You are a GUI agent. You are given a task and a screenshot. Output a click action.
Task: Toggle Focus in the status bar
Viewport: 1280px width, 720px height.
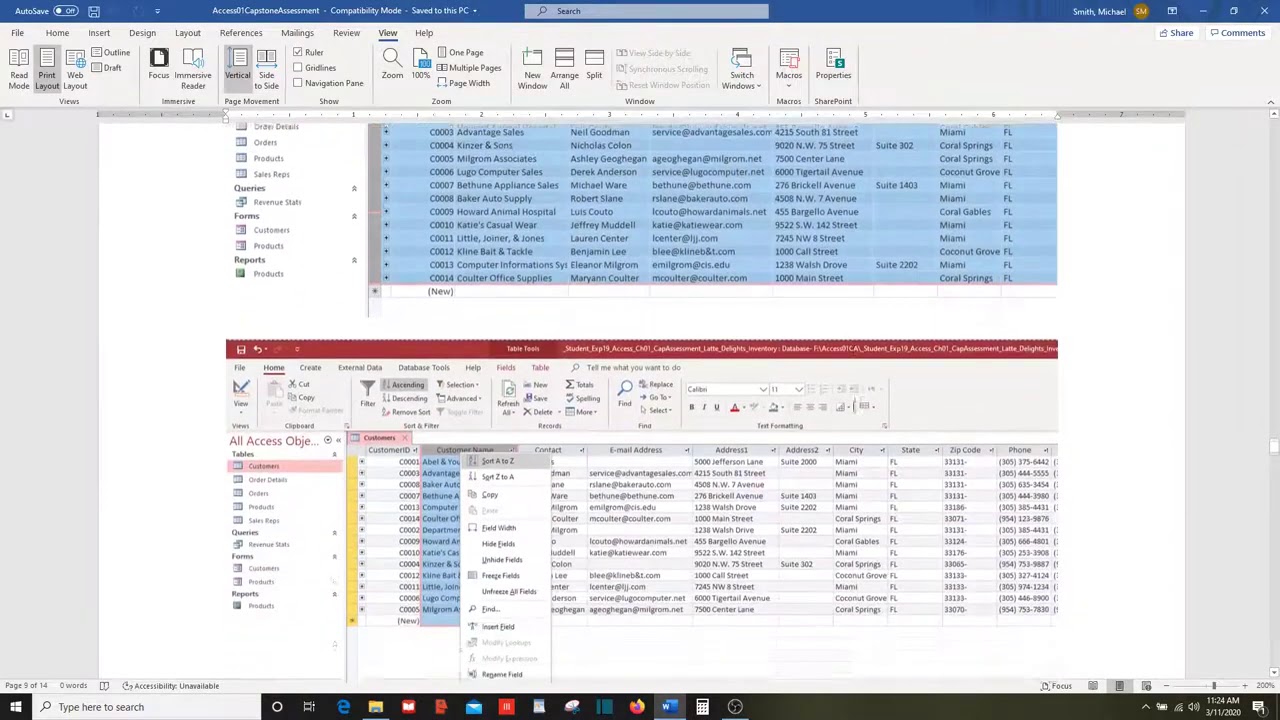point(1055,686)
